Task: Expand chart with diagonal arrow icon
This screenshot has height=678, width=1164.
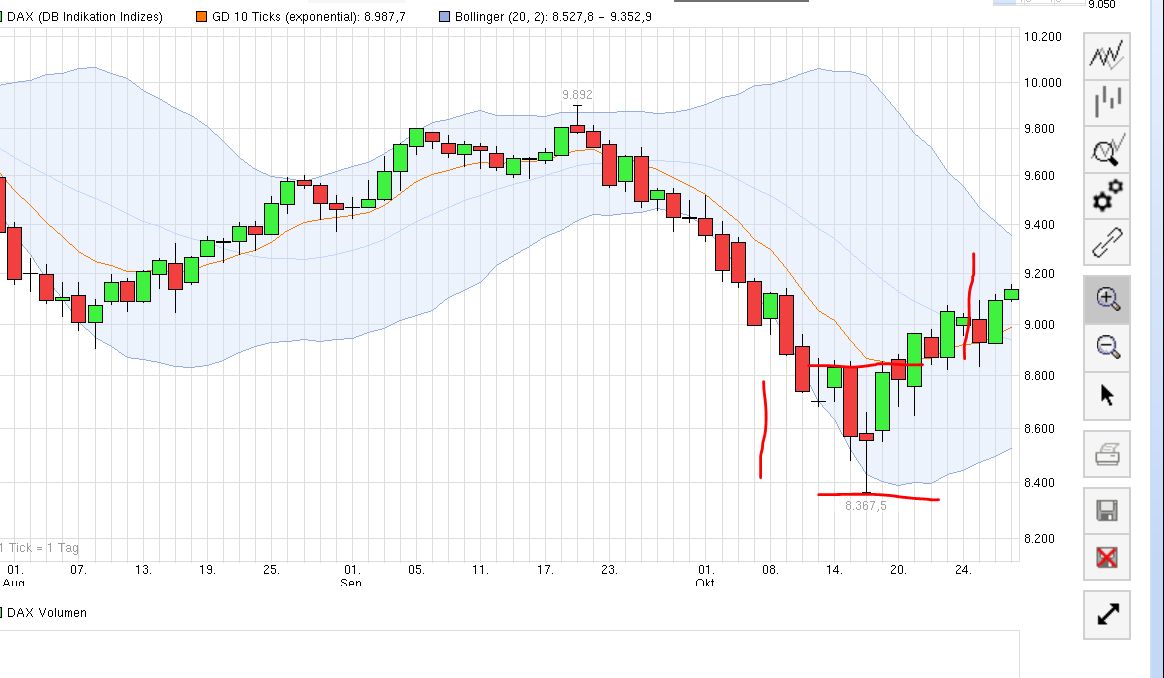Action: pos(1107,614)
